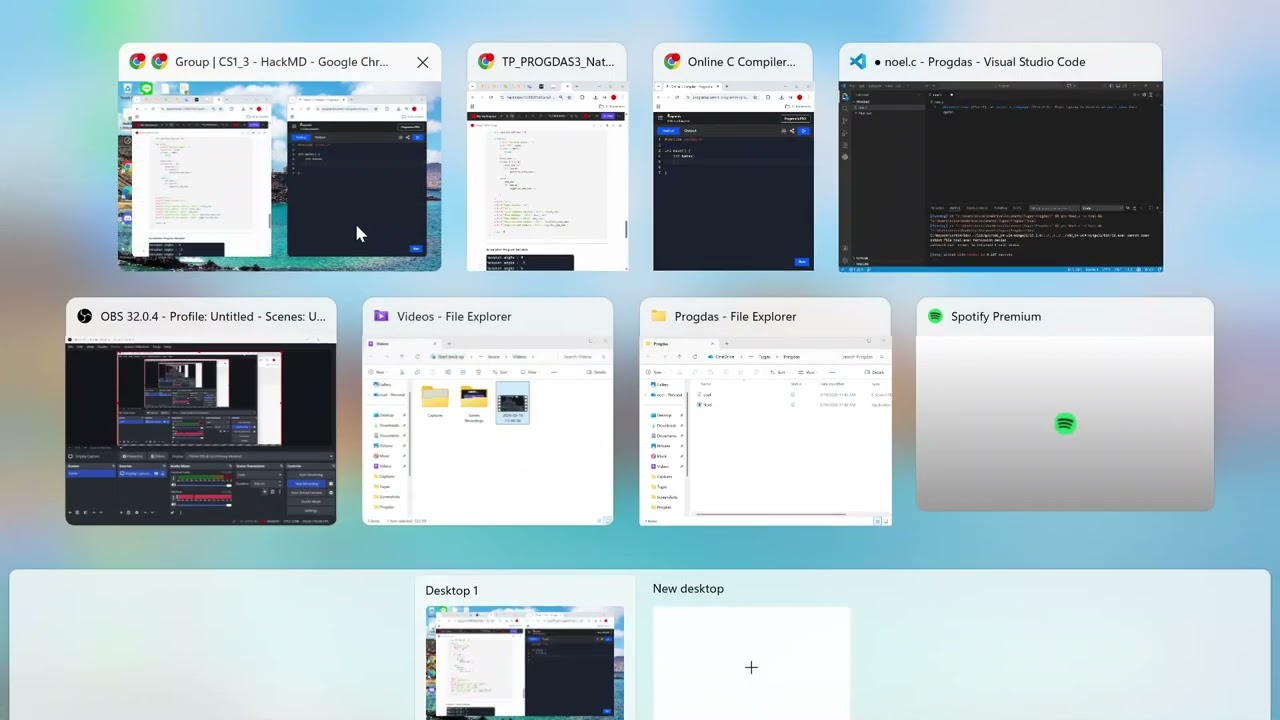The width and height of the screenshot is (1280, 720).
Task: Click the "Group | CS1_3 - HackMD" title text
Action: pos(281,62)
